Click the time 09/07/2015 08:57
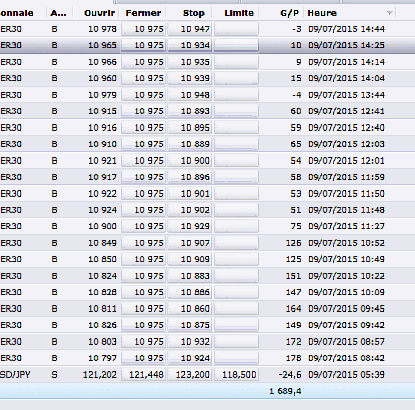The width and height of the screenshot is (415, 410). tap(346, 342)
